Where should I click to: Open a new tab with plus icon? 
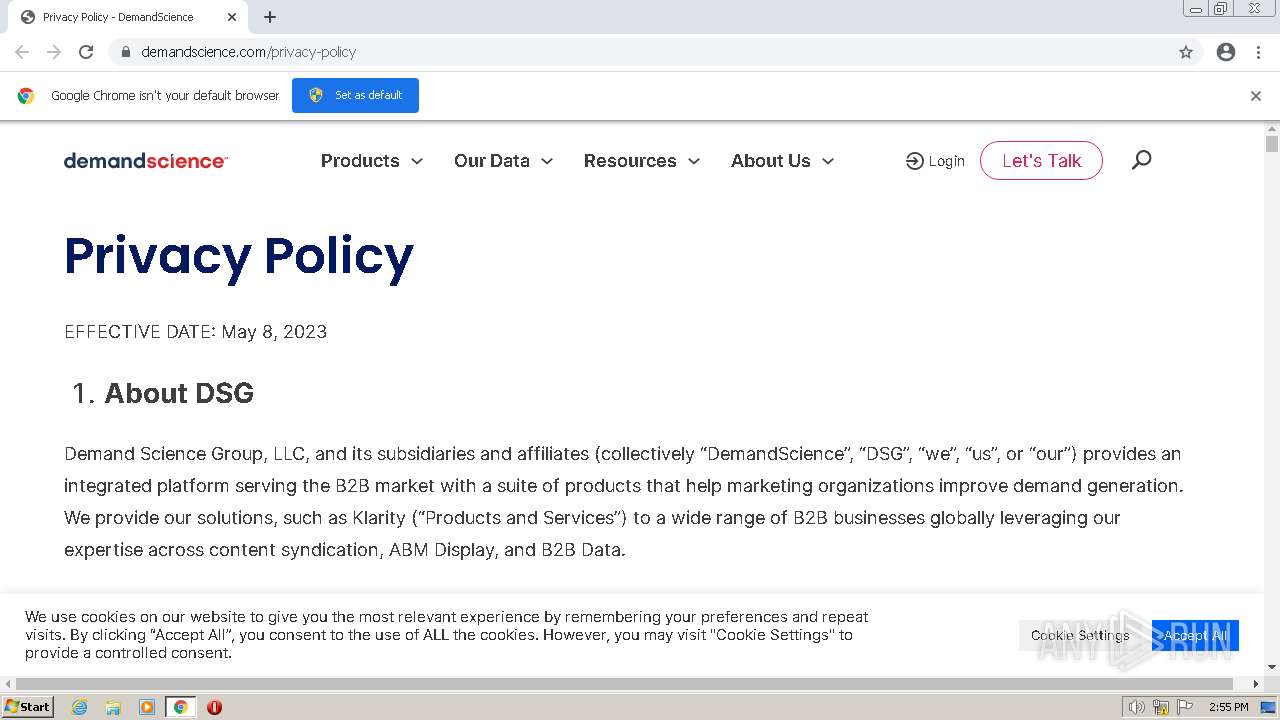click(x=270, y=17)
